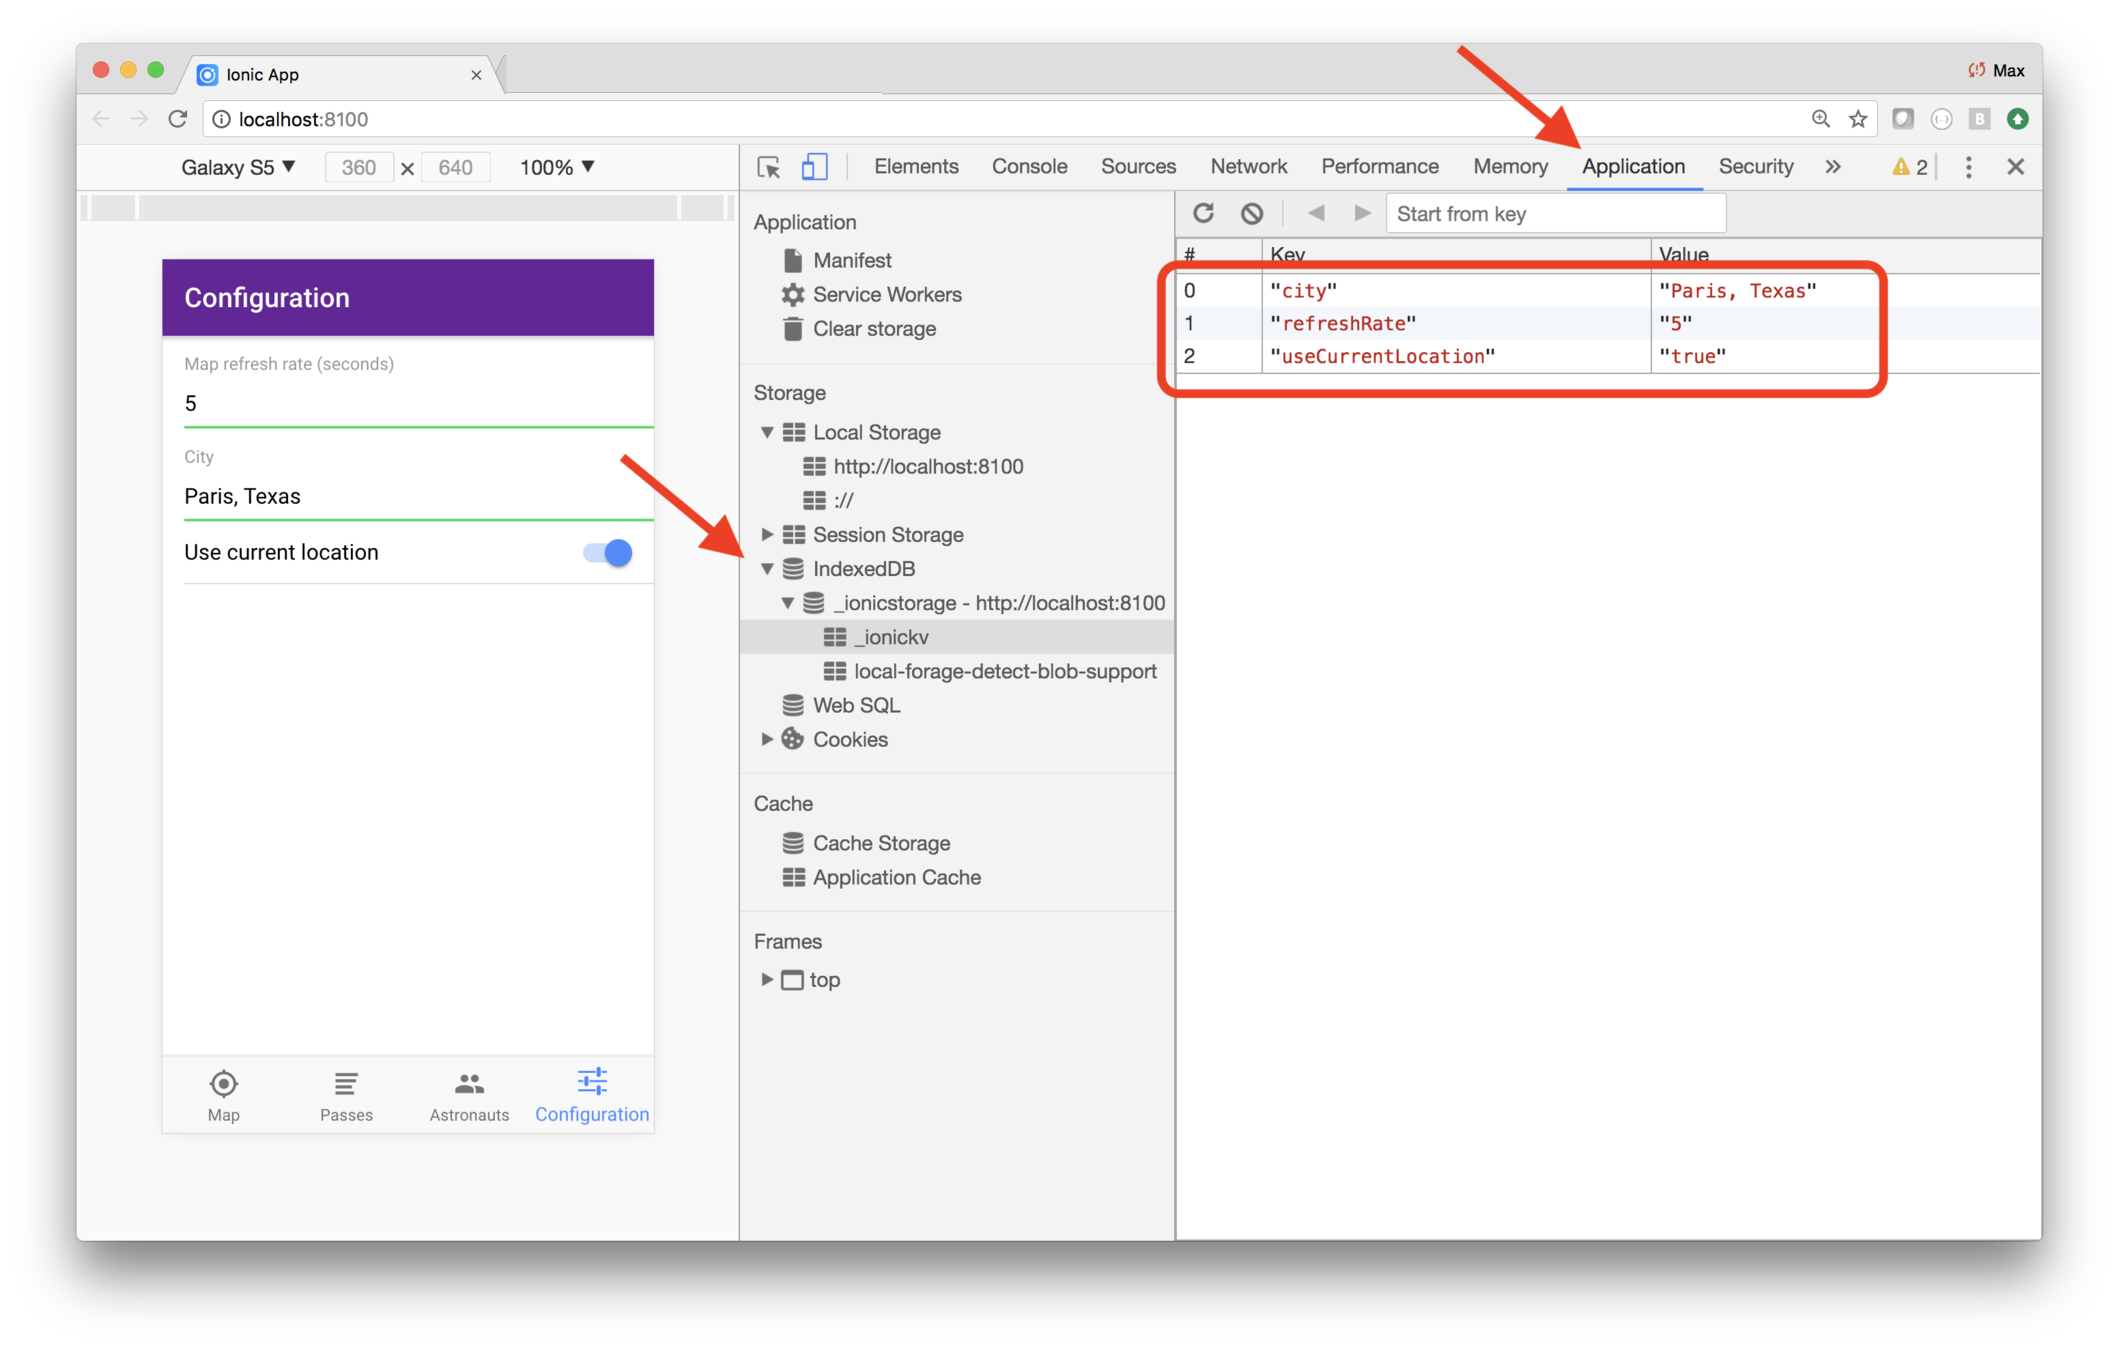Image resolution: width=2119 pixels, height=1350 pixels.
Task: Click the inspect element picker icon
Action: 768,167
